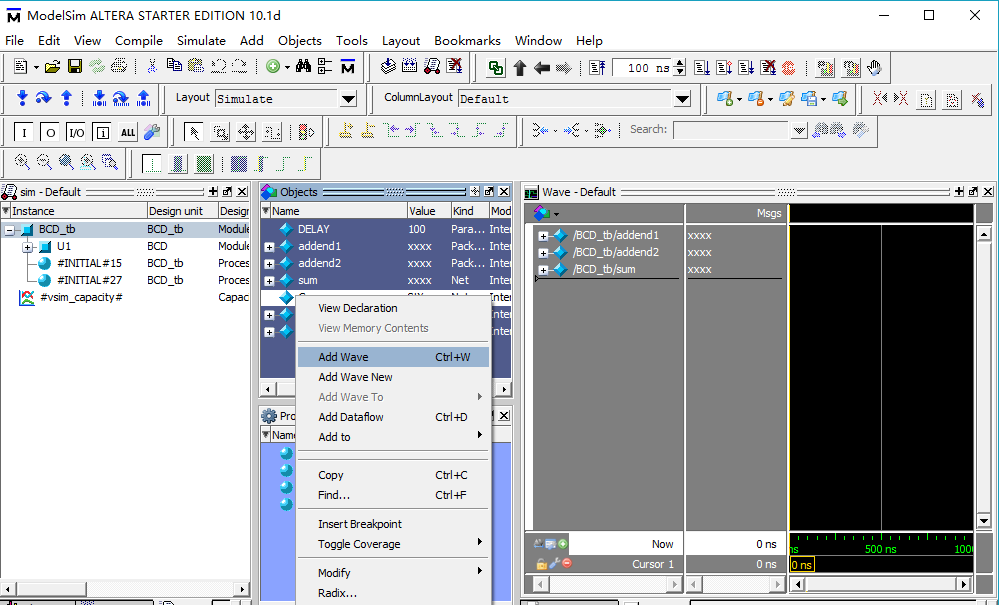Open the Search field dropdown arrow
Screen dimensions: 999x605
point(799,131)
